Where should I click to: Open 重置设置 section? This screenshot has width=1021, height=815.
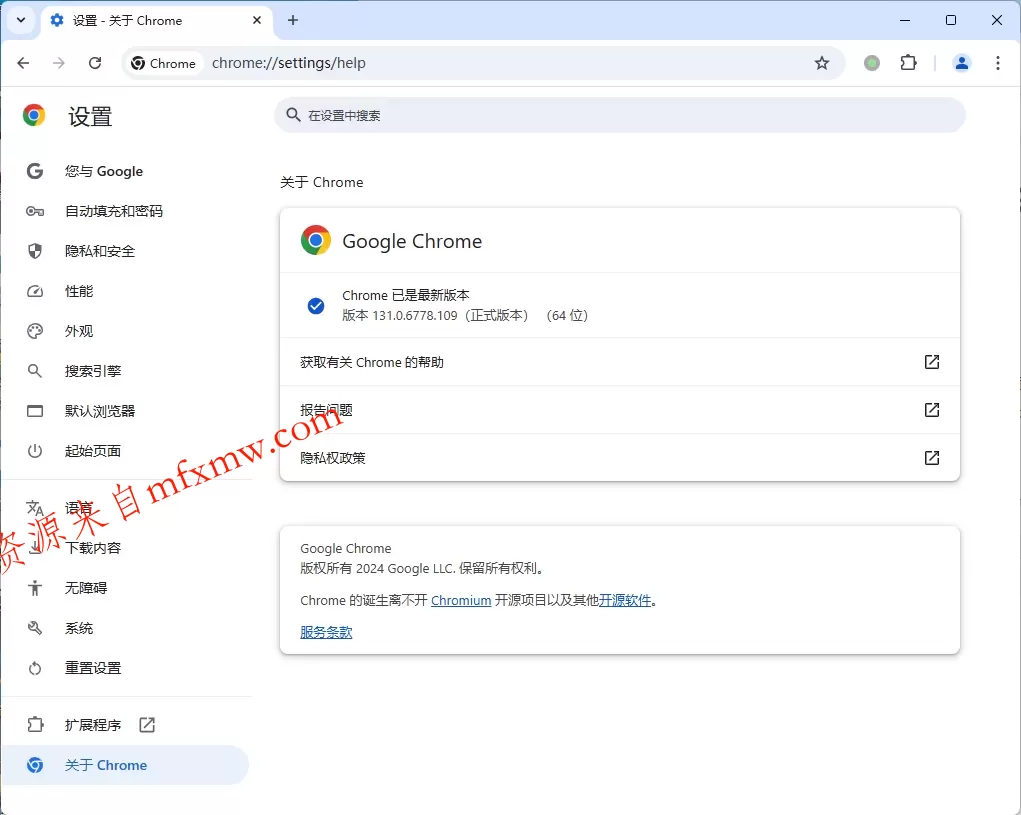point(127,668)
